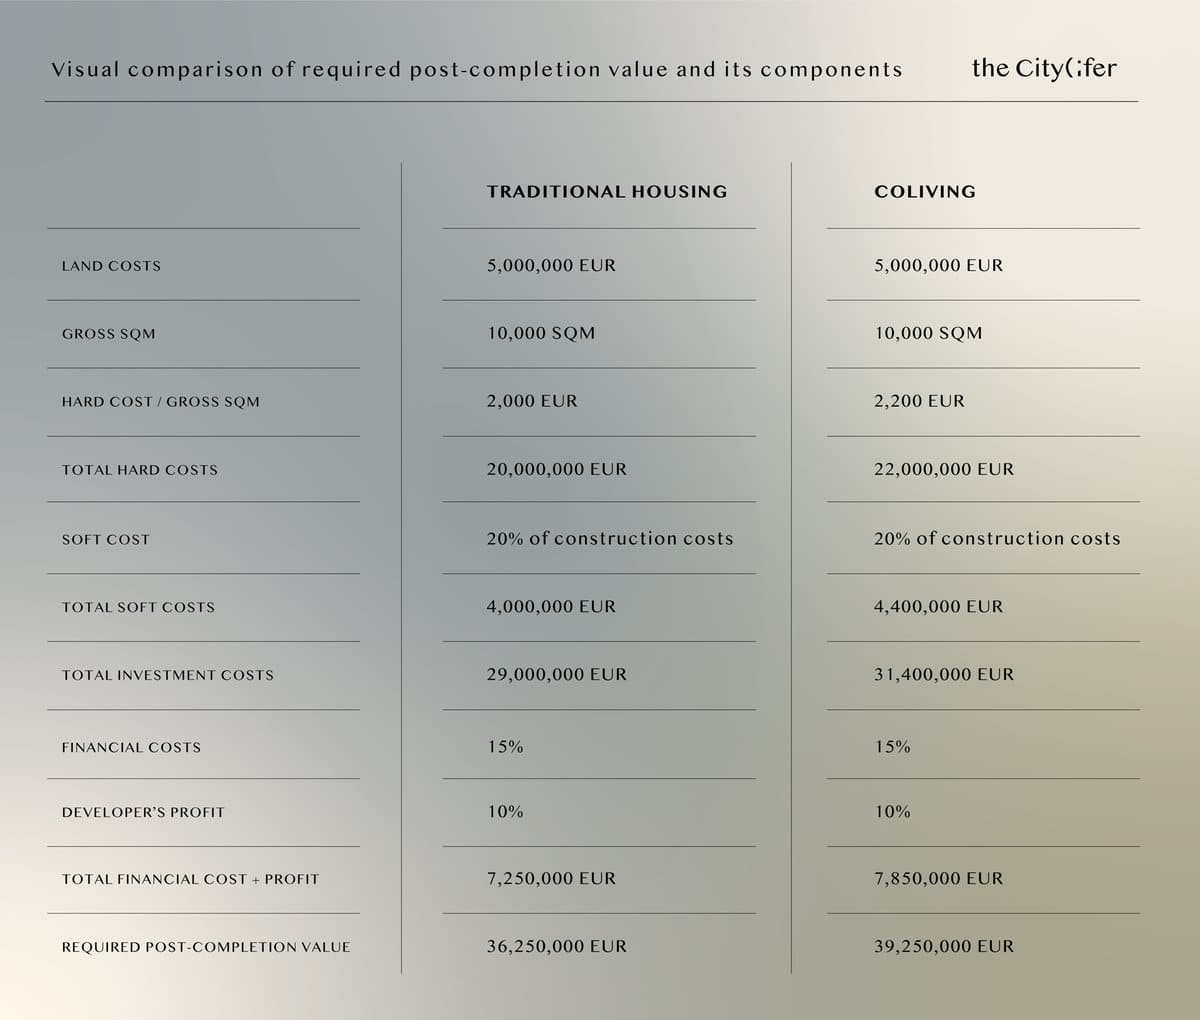This screenshot has width=1200, height=1020.
Task: Click the visual comparison title text
Action: [477, 69]
